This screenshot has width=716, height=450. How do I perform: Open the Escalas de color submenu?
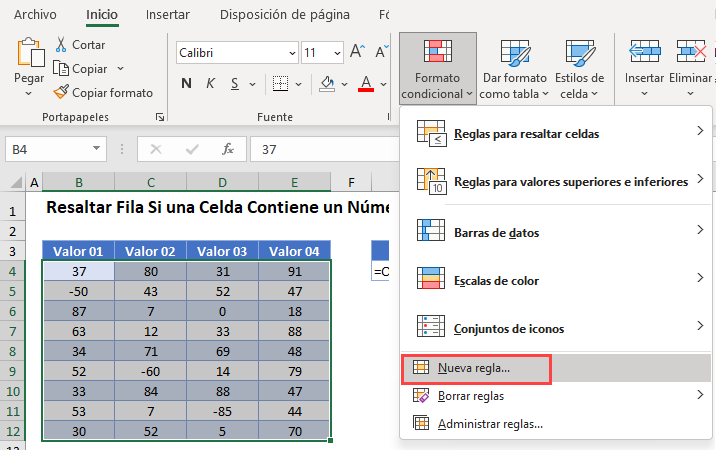[x=556, y=280]
